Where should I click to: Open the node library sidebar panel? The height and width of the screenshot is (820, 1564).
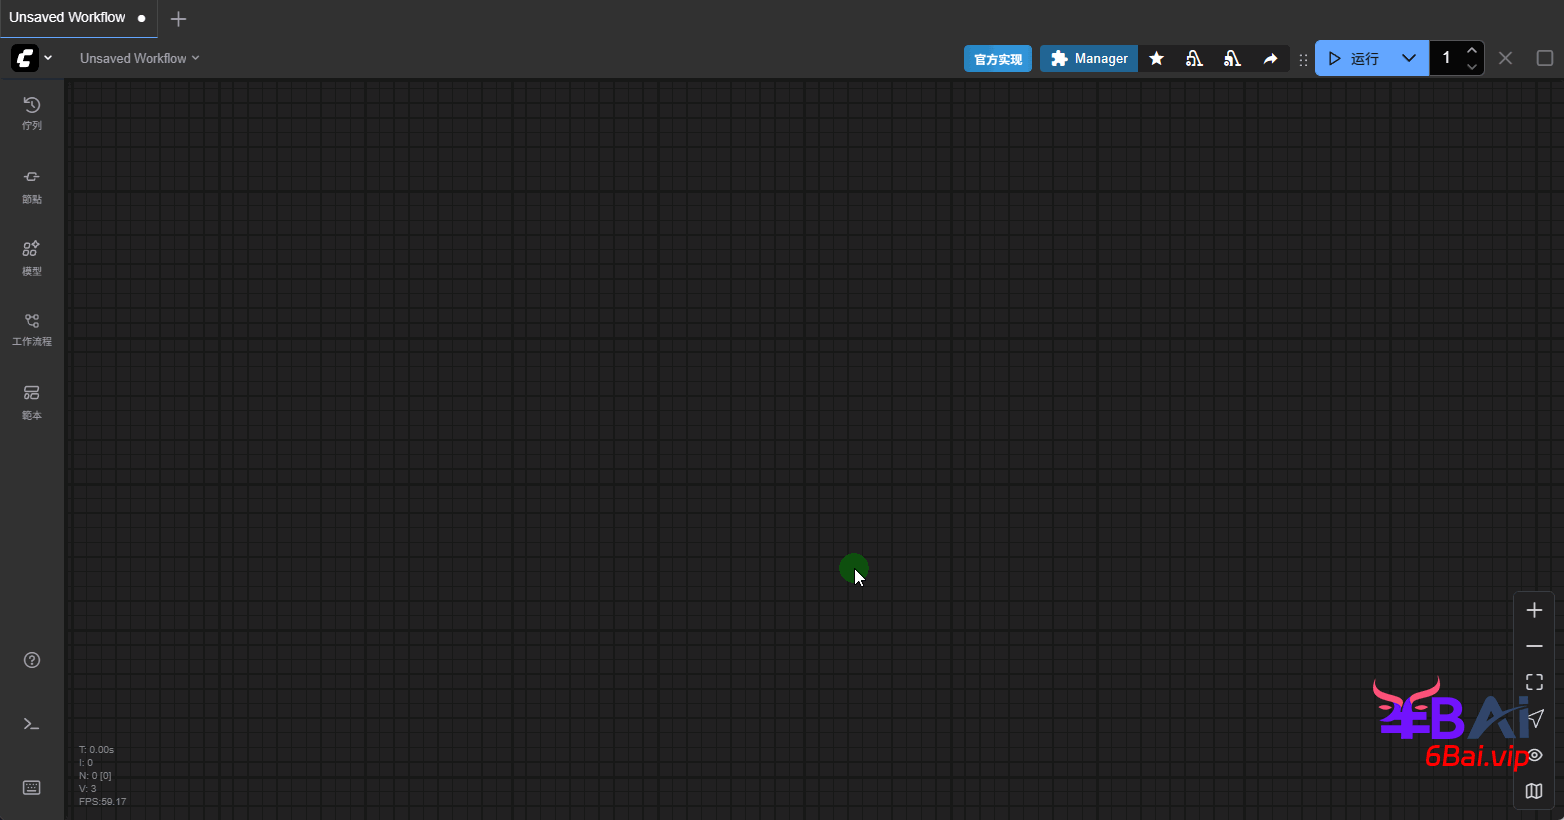(32, 185)
